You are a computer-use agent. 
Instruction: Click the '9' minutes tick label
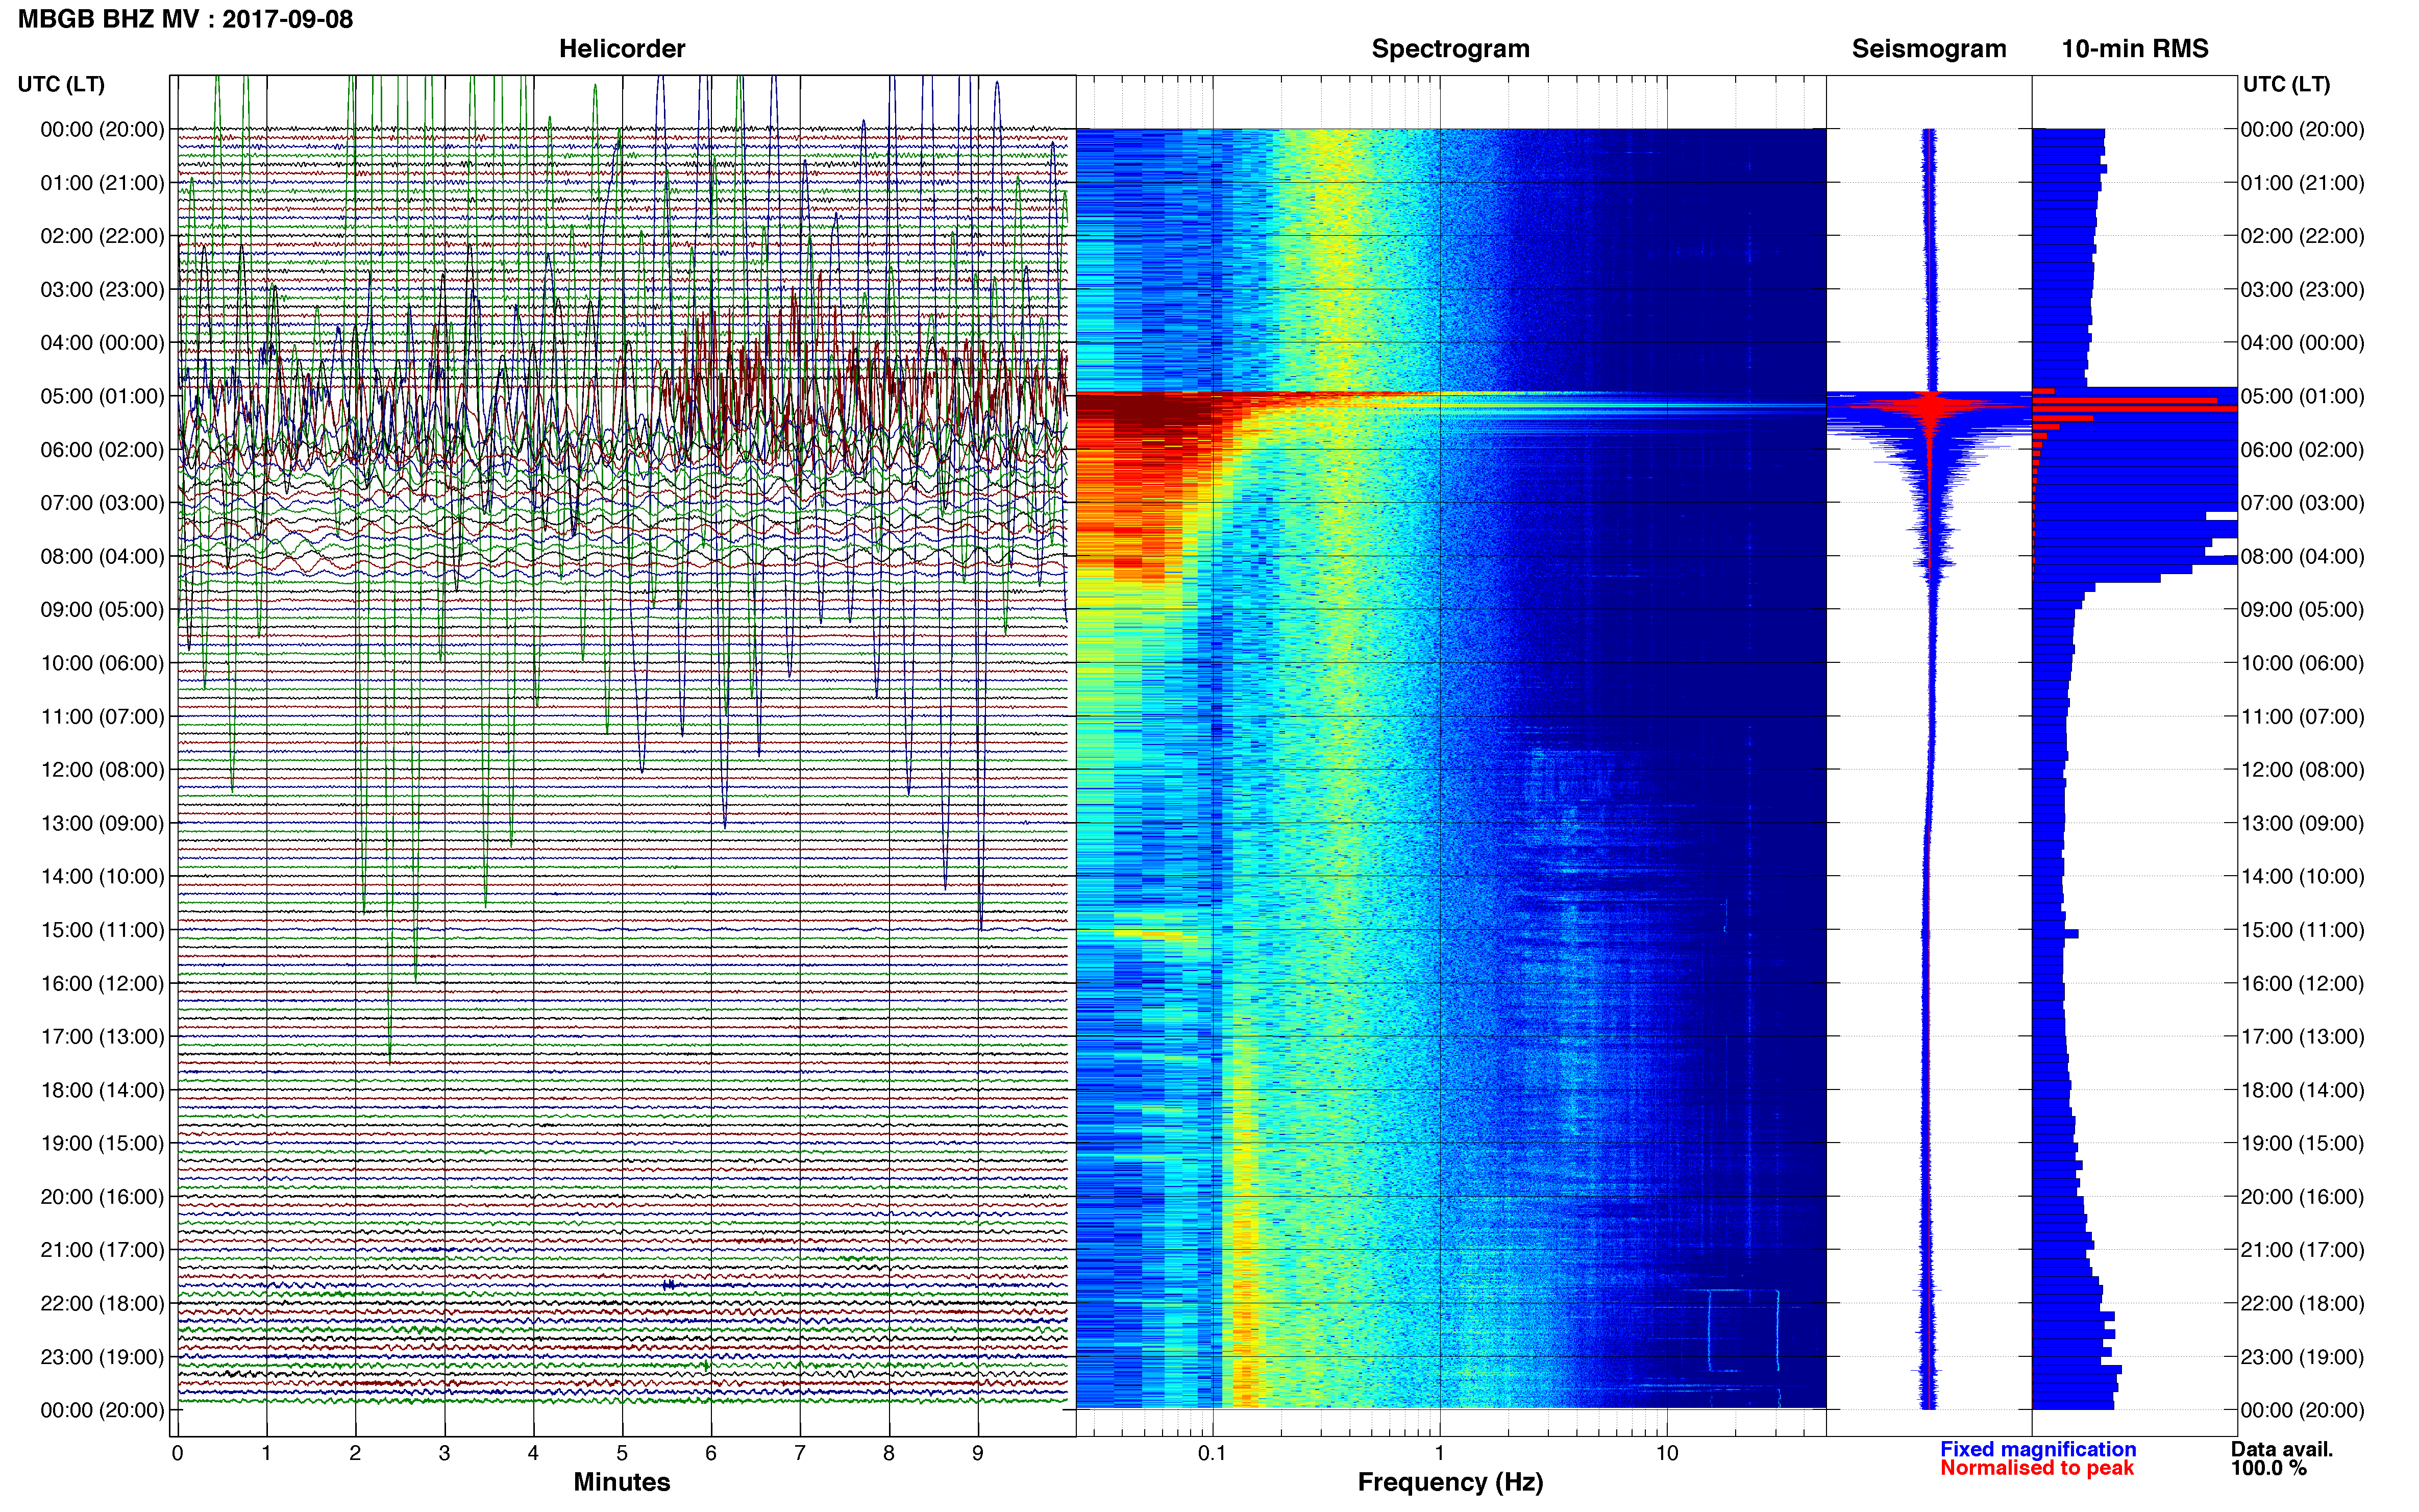click(978, 1453)
